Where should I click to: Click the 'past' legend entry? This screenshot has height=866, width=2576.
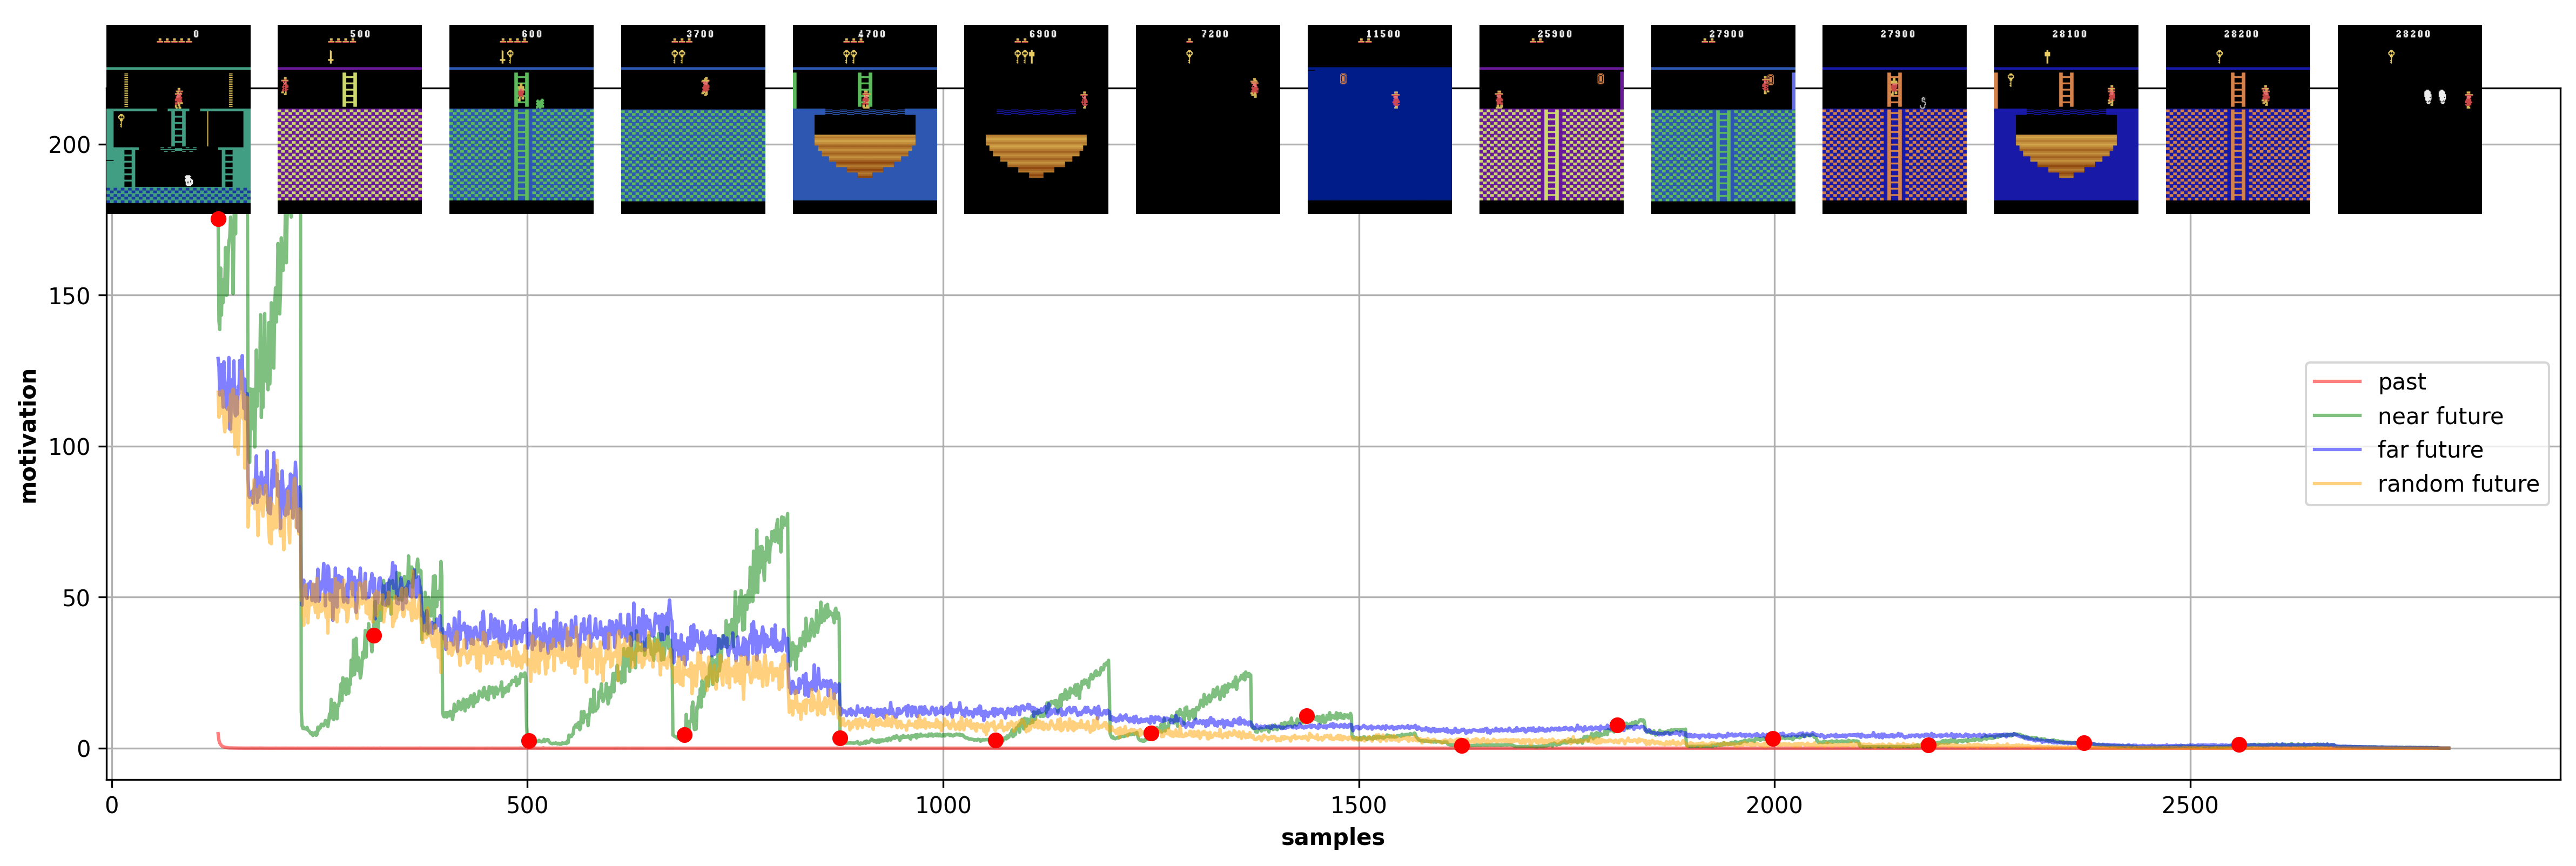[x=2401, y=382]
